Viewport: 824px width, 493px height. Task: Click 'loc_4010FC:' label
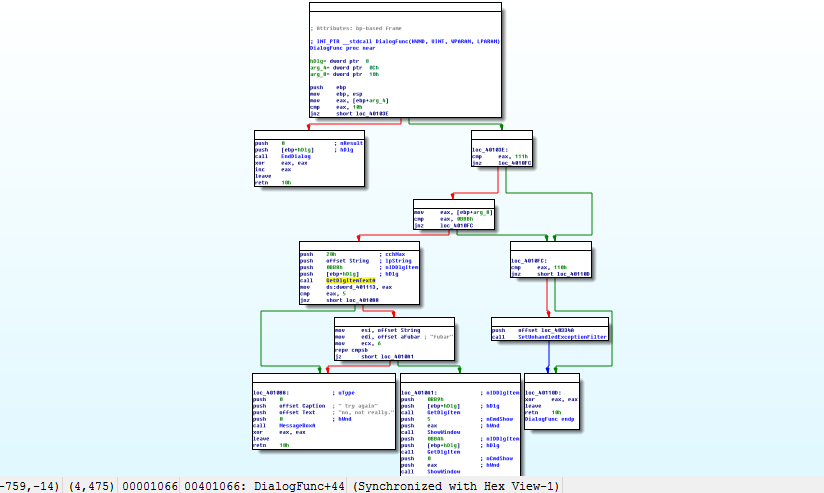point(529,261)
